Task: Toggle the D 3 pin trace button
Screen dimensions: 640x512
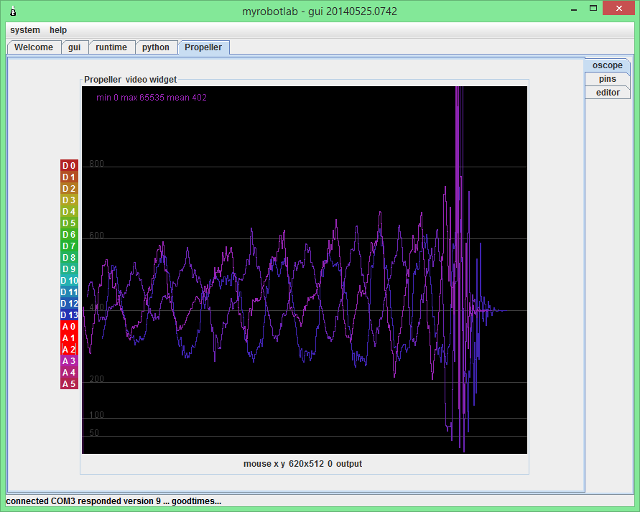Action: click(69, 200)
